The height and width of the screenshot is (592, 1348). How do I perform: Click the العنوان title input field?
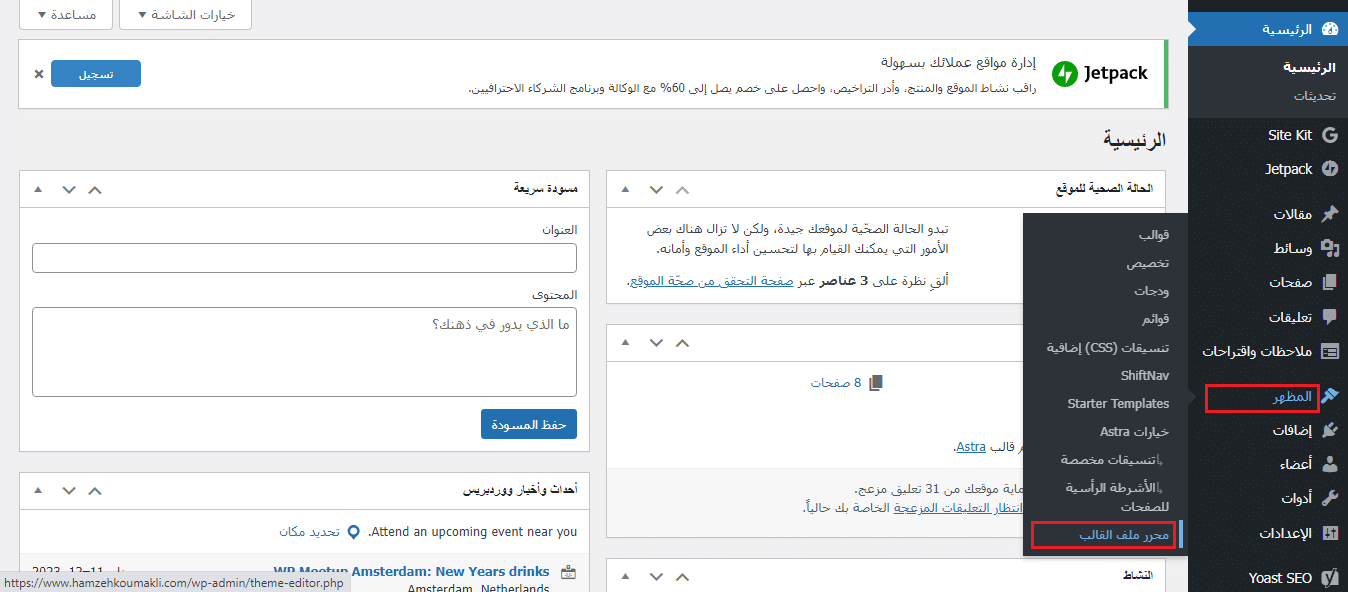click(x=304, y=258)
